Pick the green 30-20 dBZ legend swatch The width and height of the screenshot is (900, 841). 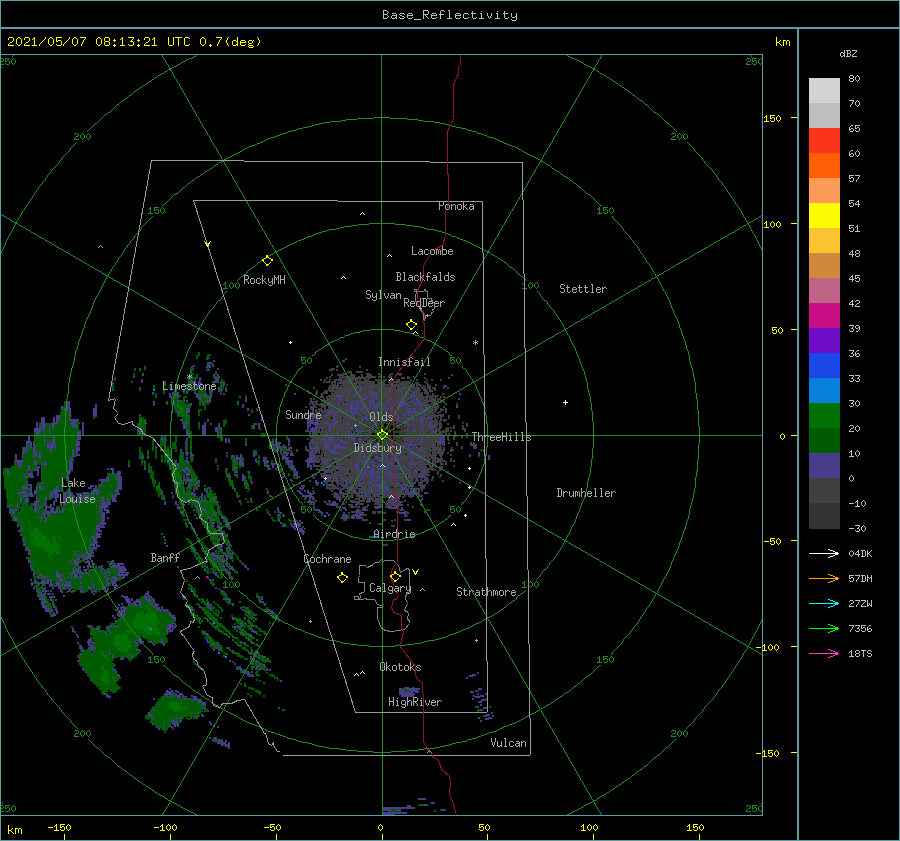click(x=824, y=416)
